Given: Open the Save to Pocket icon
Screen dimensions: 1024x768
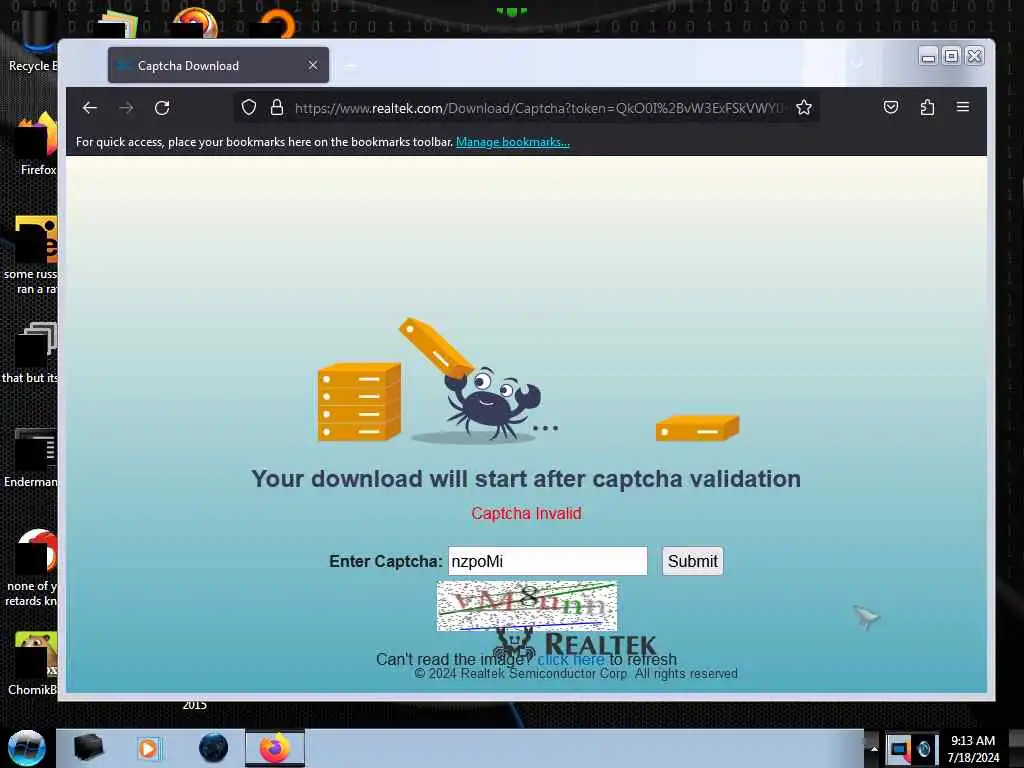Looking at the screenshot, I should 891,107.
